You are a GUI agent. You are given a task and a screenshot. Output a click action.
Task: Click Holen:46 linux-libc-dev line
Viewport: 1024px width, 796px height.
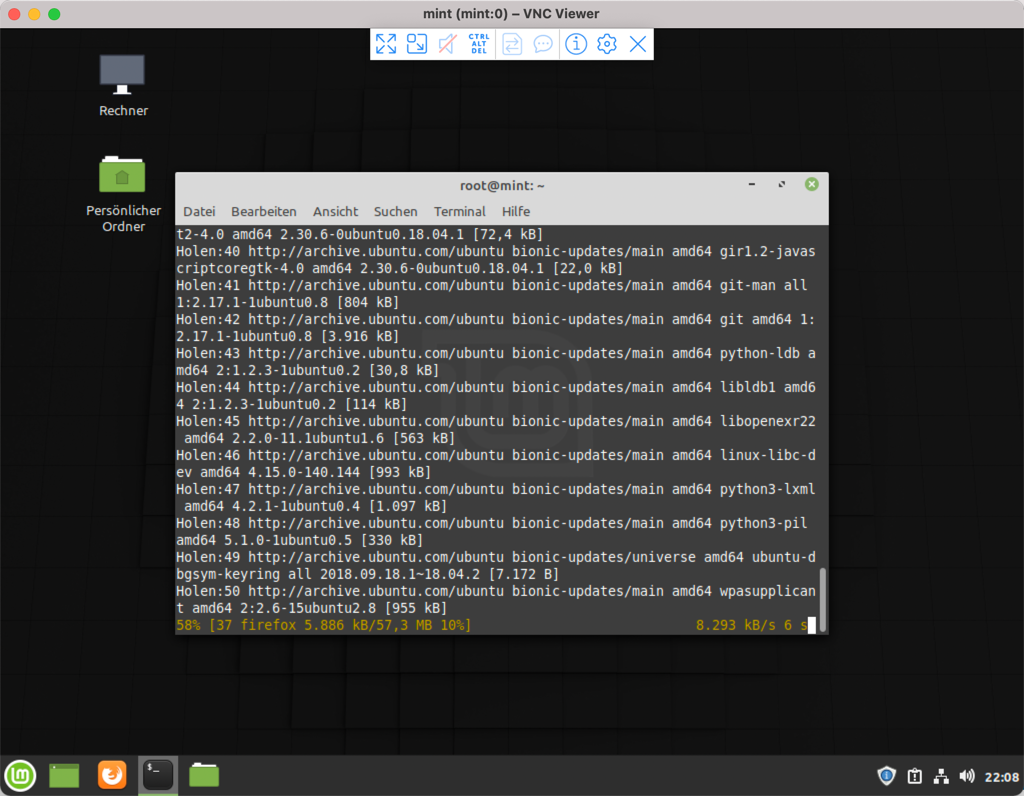(x=496, y=464)
